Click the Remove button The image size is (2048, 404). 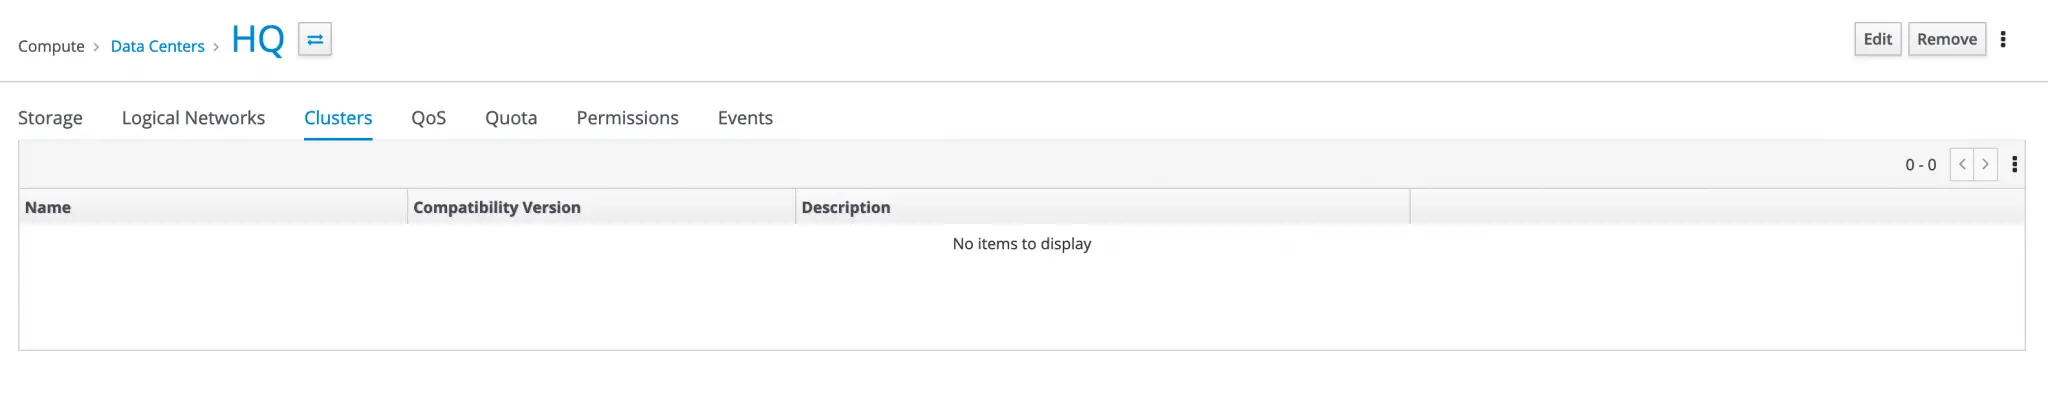coord(1946,39)
